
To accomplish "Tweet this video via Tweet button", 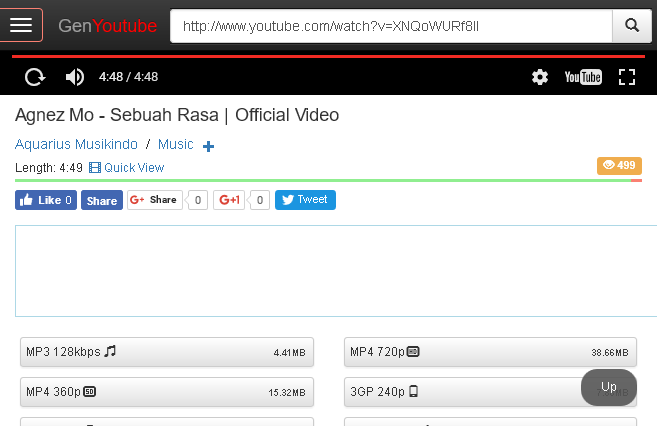I will coord(305,200).
